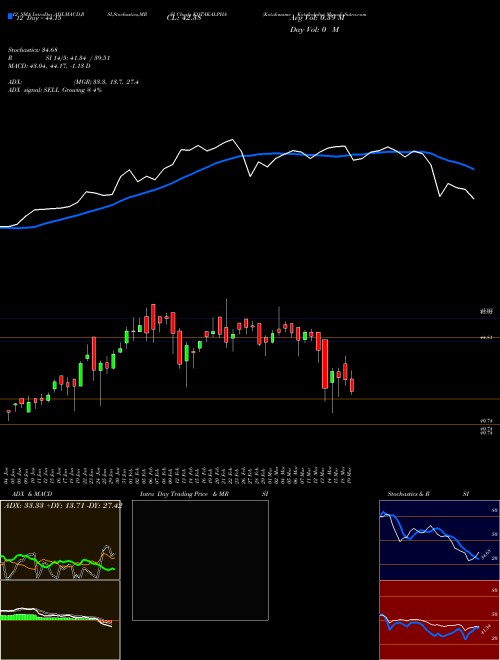
Task: Click the 'Stochastics & R' panel title
Action: pos(409,494)
